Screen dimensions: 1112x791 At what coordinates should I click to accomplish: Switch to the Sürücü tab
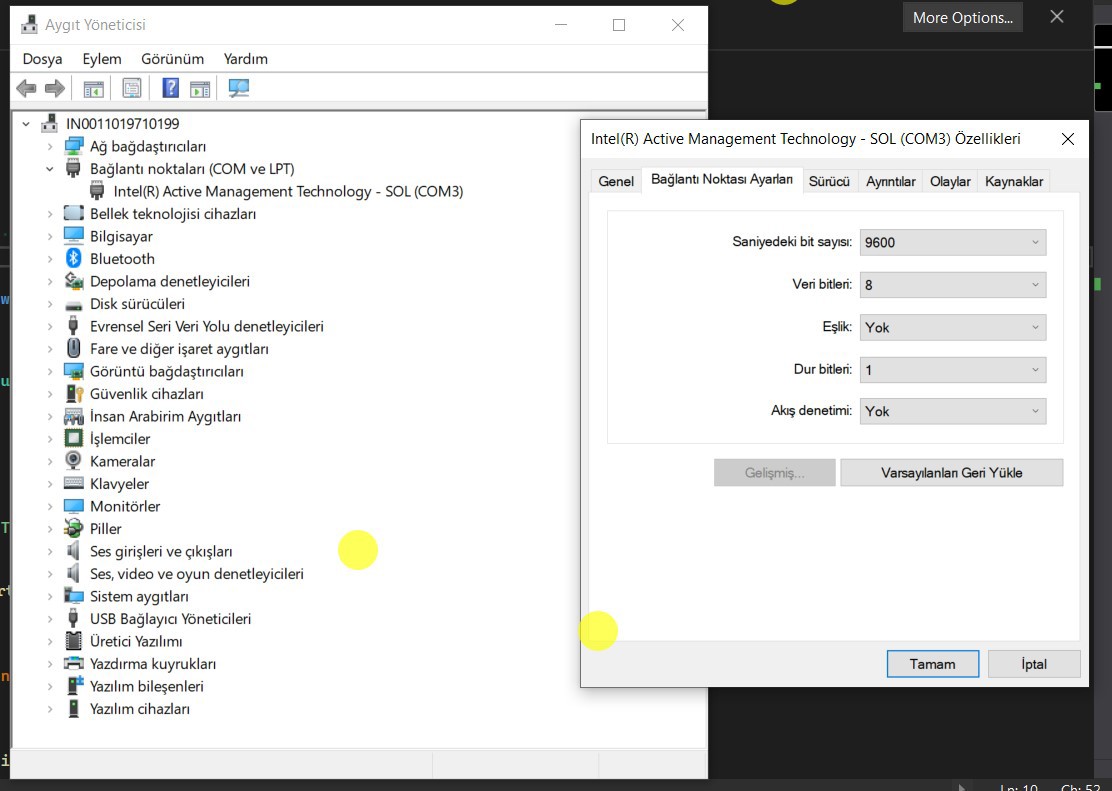pyautogui.click(x=829, y=181)
